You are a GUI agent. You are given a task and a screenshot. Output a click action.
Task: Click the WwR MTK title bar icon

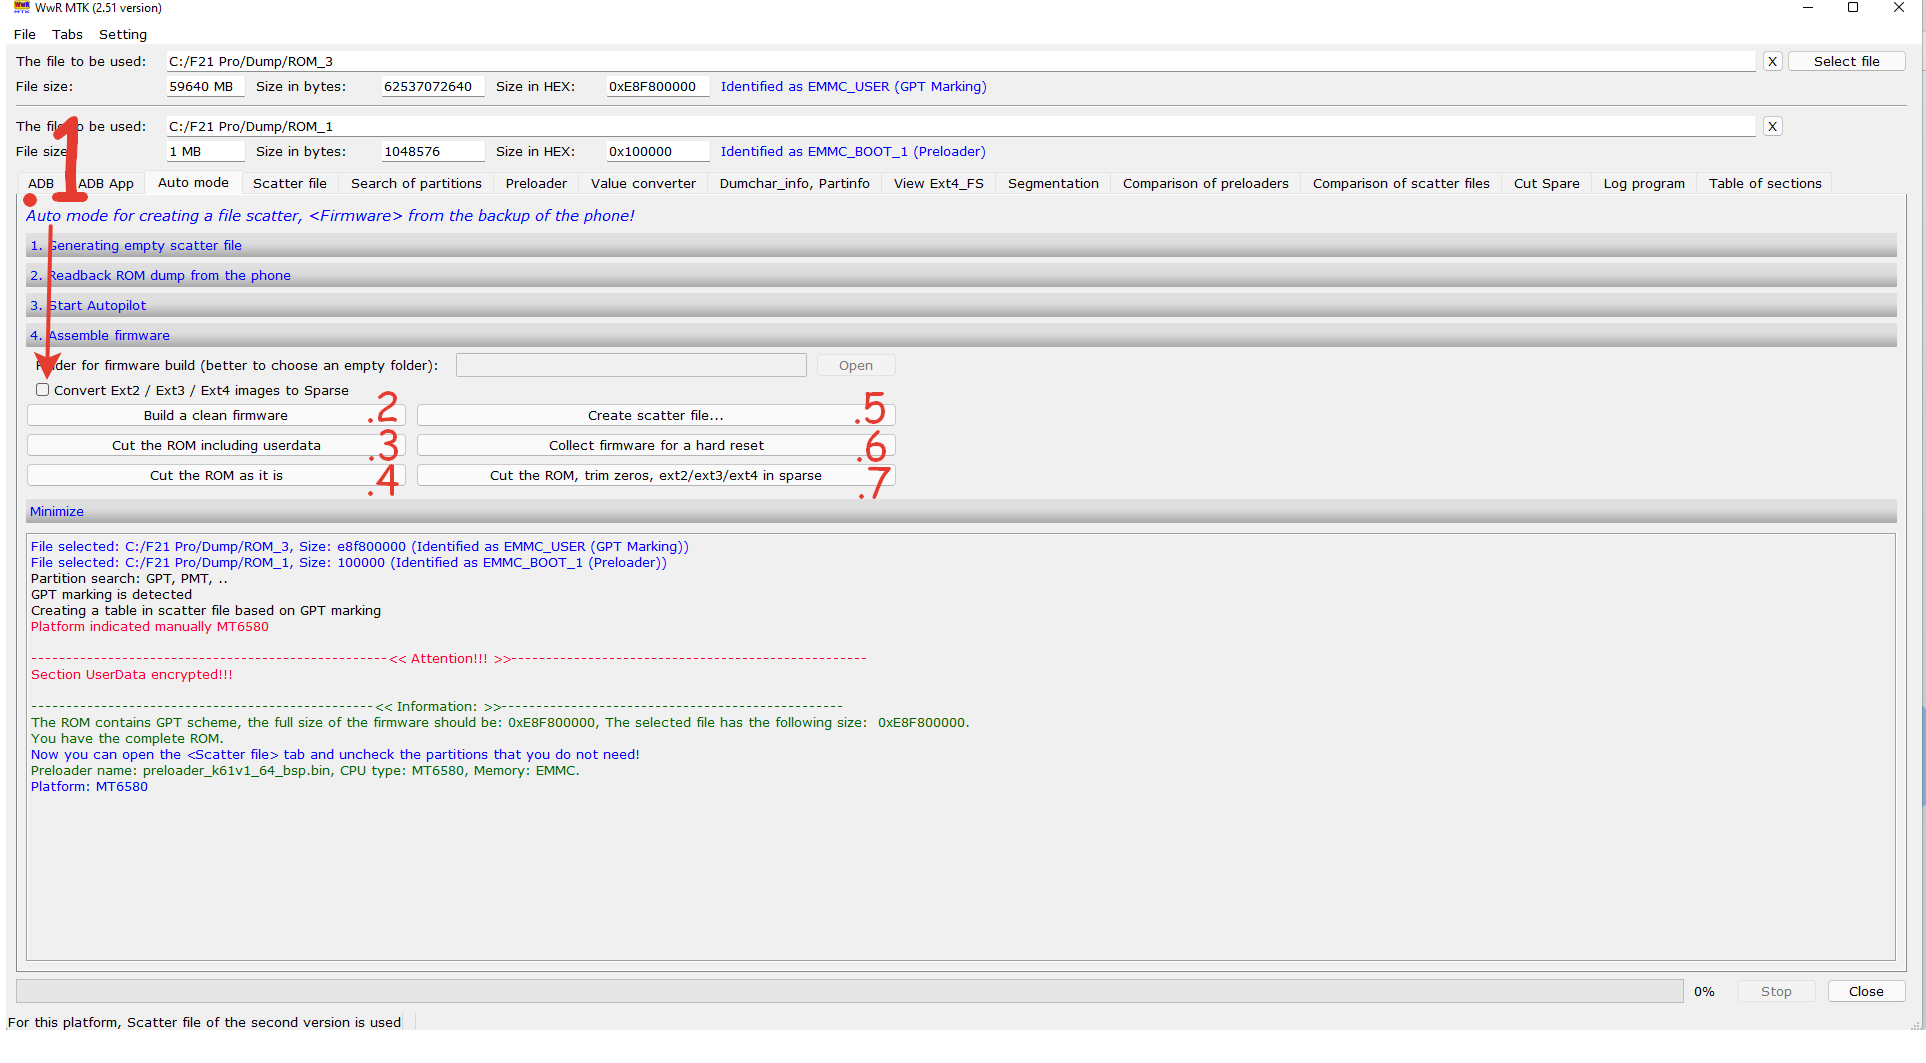pos(21,7)
